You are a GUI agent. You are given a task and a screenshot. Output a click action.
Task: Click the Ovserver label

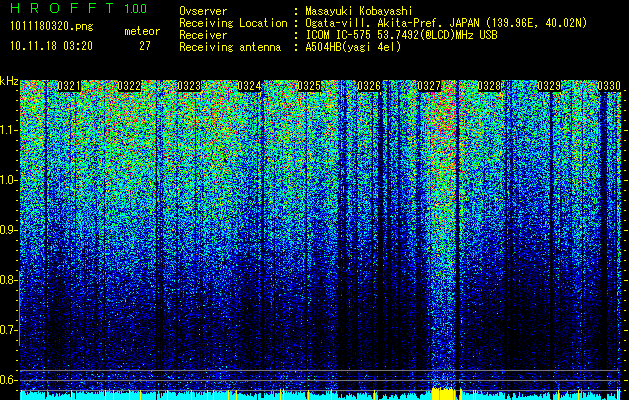pos(203,11)
